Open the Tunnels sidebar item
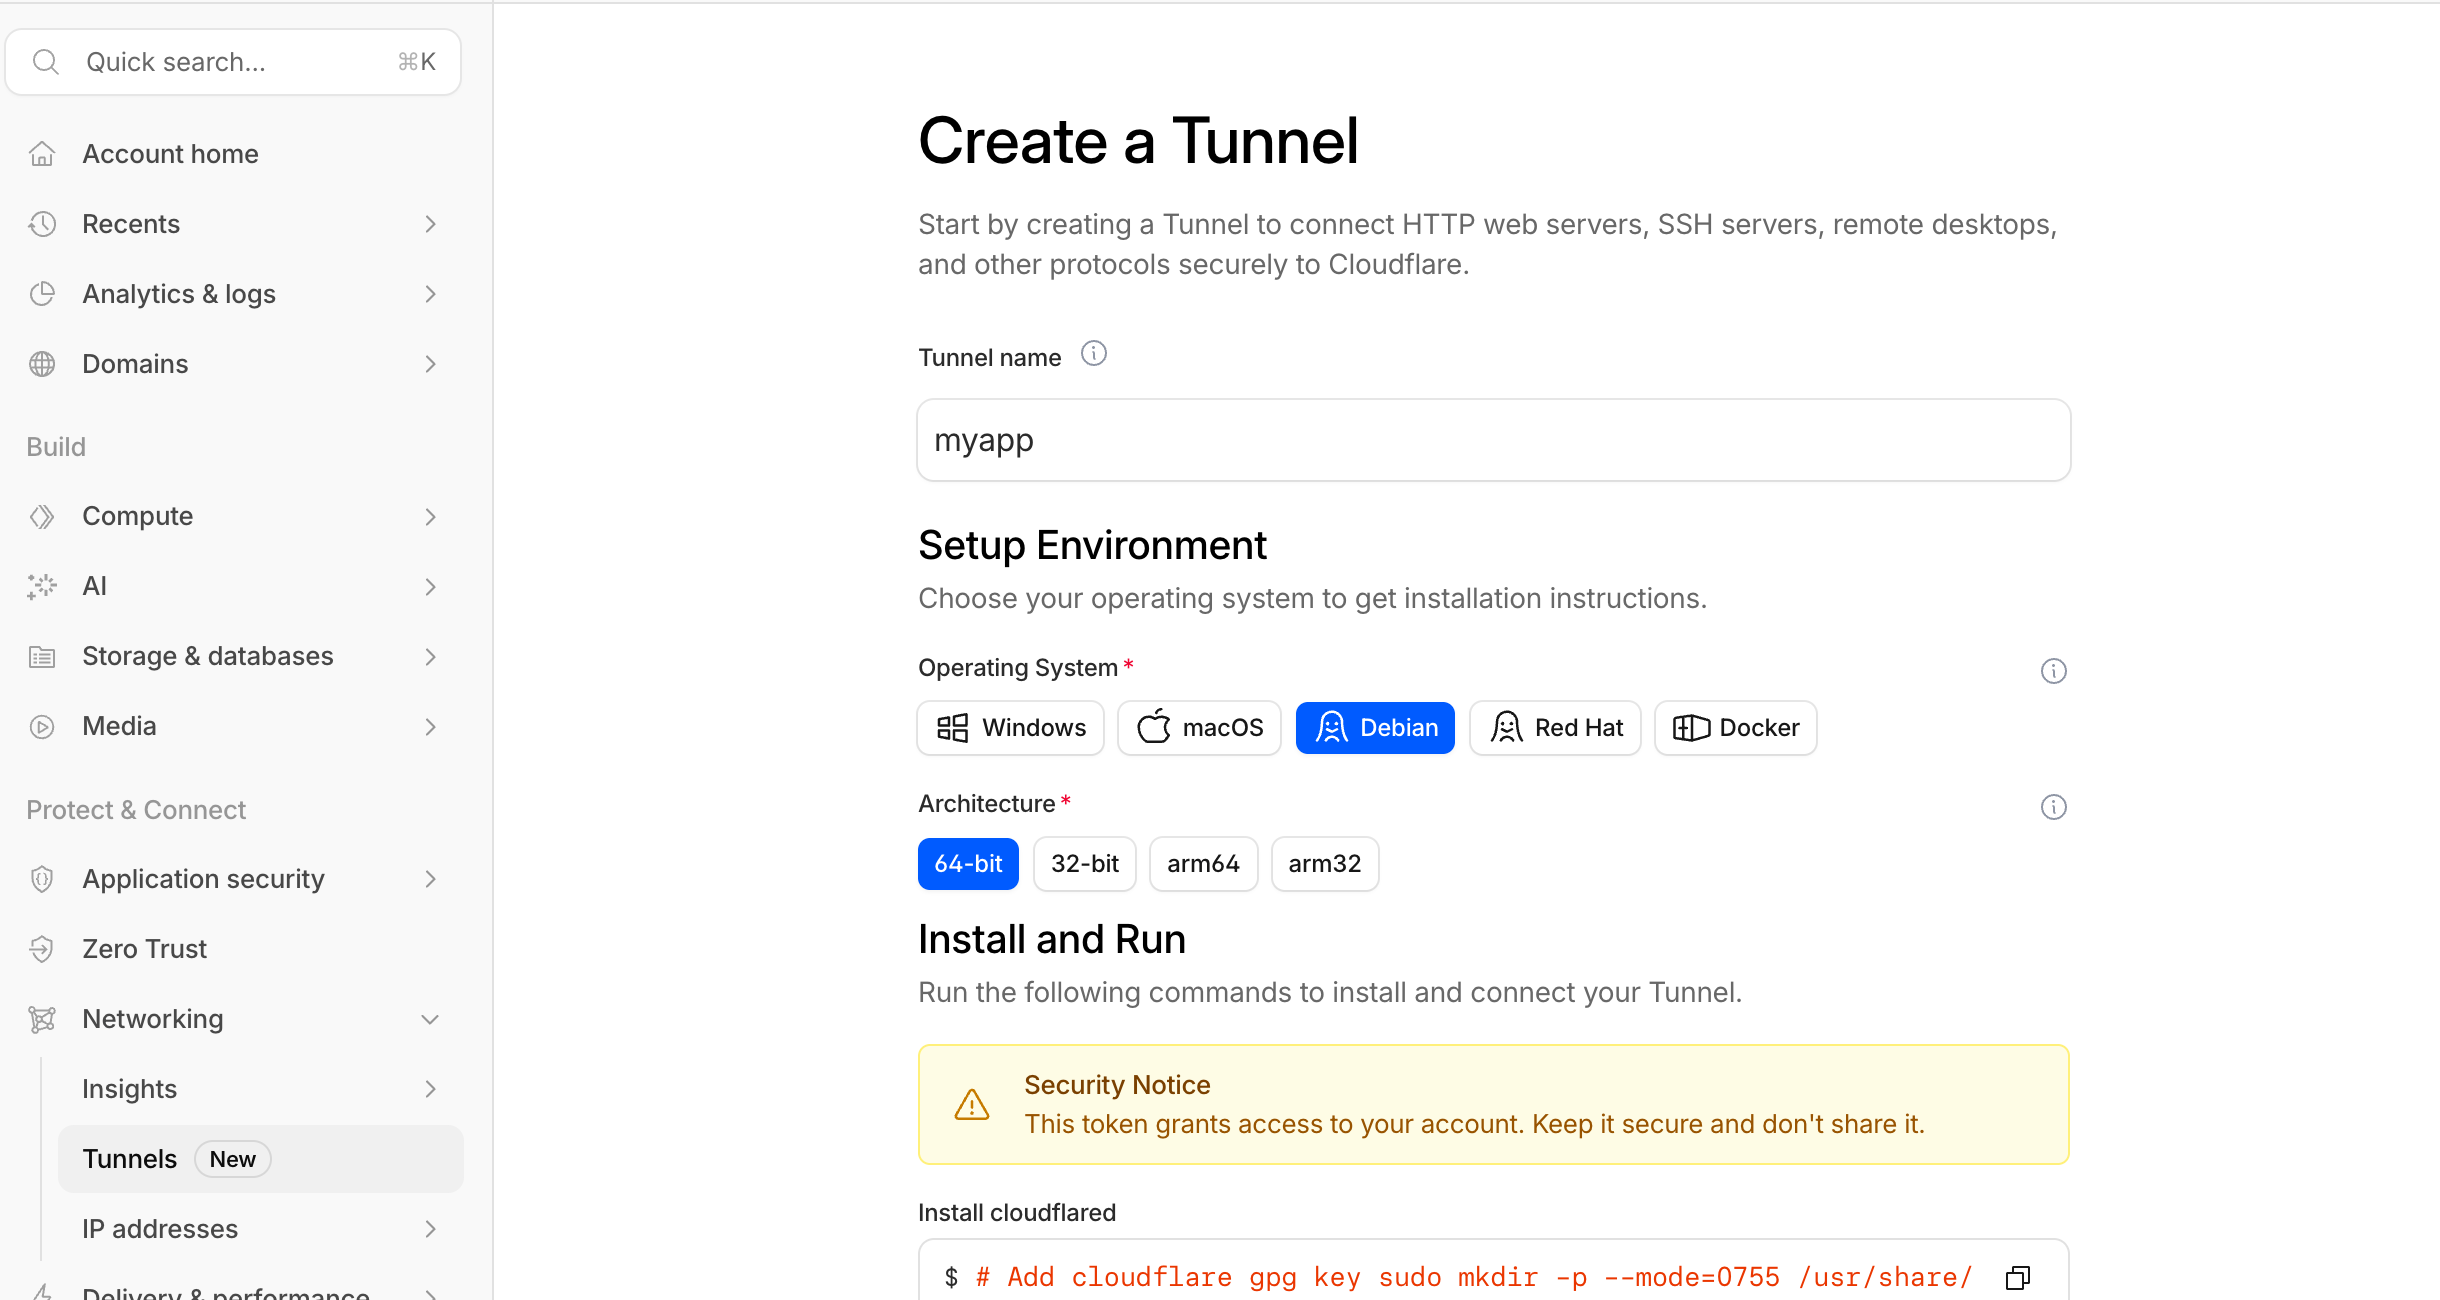The image size is (2440, 1300). [260, 1159]
